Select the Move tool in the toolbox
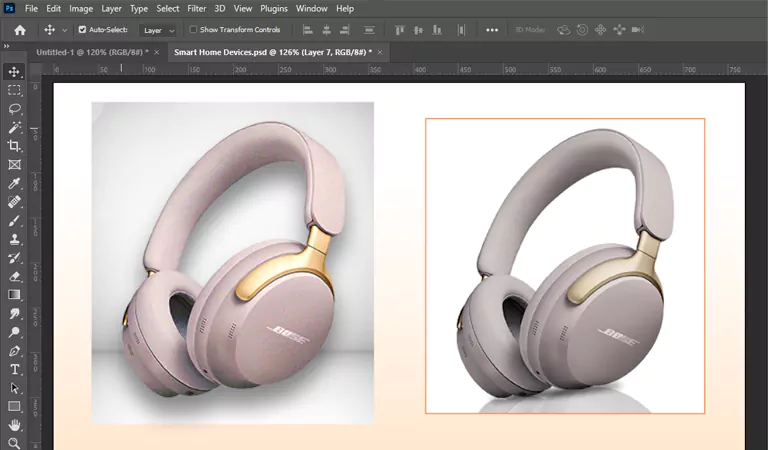Screen dimensions: 768x450 pos(14,72)
